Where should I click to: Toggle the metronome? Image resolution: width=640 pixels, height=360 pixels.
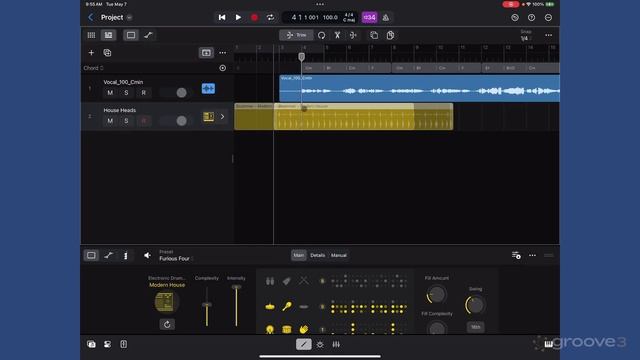(386, 18)
